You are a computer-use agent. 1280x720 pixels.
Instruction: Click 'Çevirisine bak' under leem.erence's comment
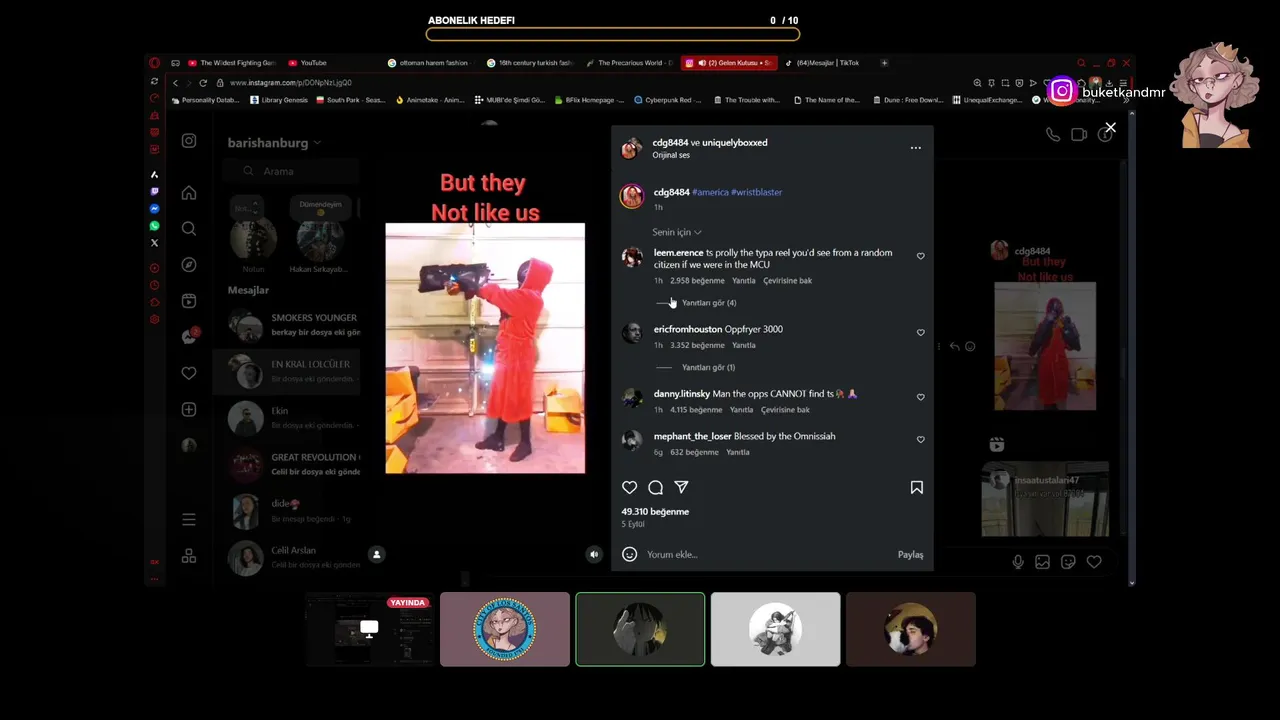click(787, 281)
